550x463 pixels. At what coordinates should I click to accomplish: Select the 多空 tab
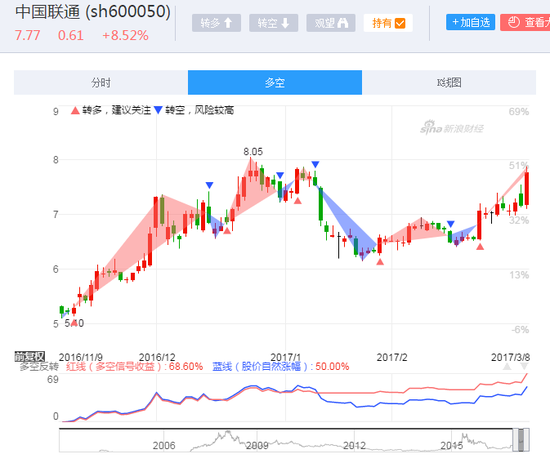click(x=275, y=82)
